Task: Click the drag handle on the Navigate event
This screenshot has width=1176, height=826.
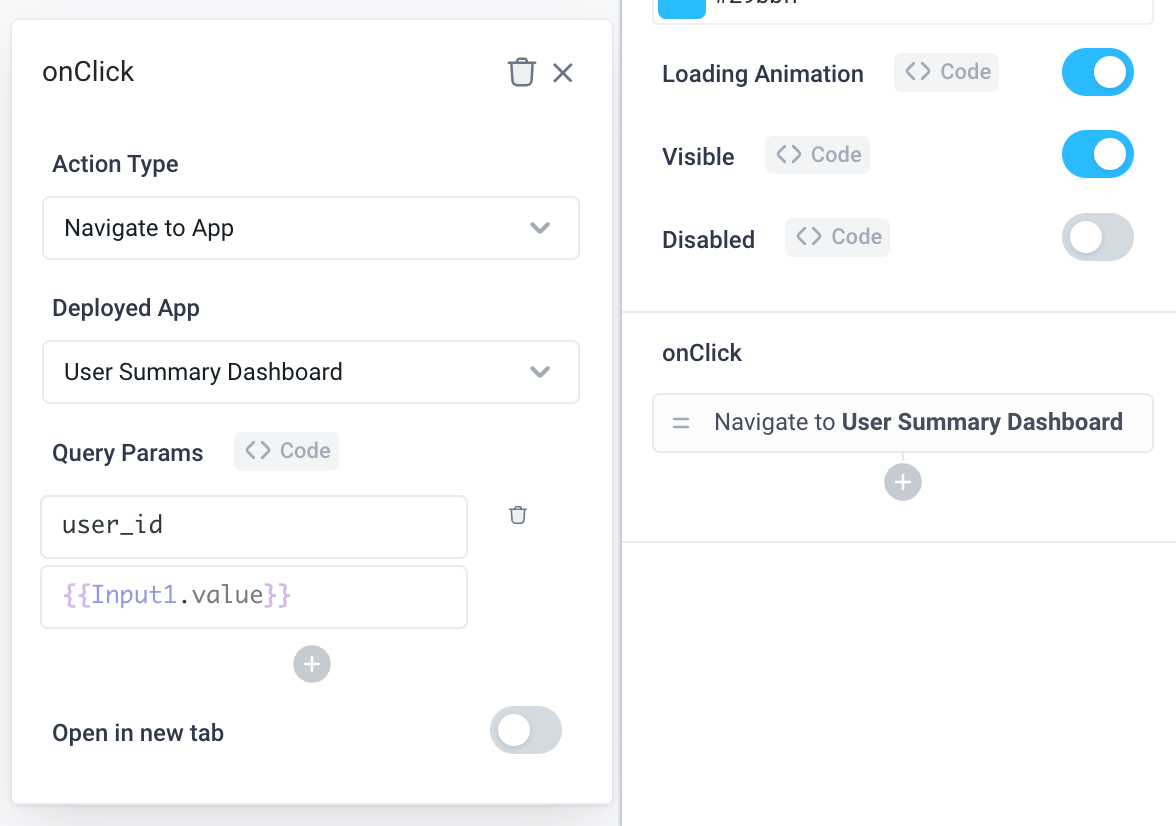Action: [x=681, y=422]
